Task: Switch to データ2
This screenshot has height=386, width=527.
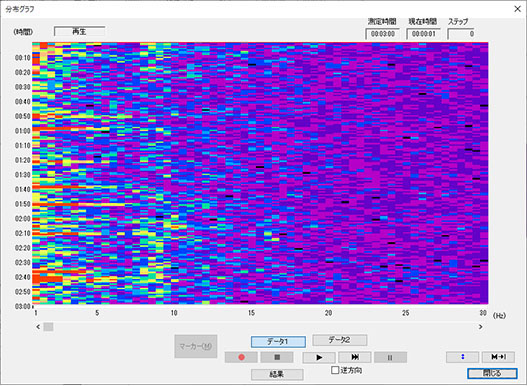Action: 339,340
